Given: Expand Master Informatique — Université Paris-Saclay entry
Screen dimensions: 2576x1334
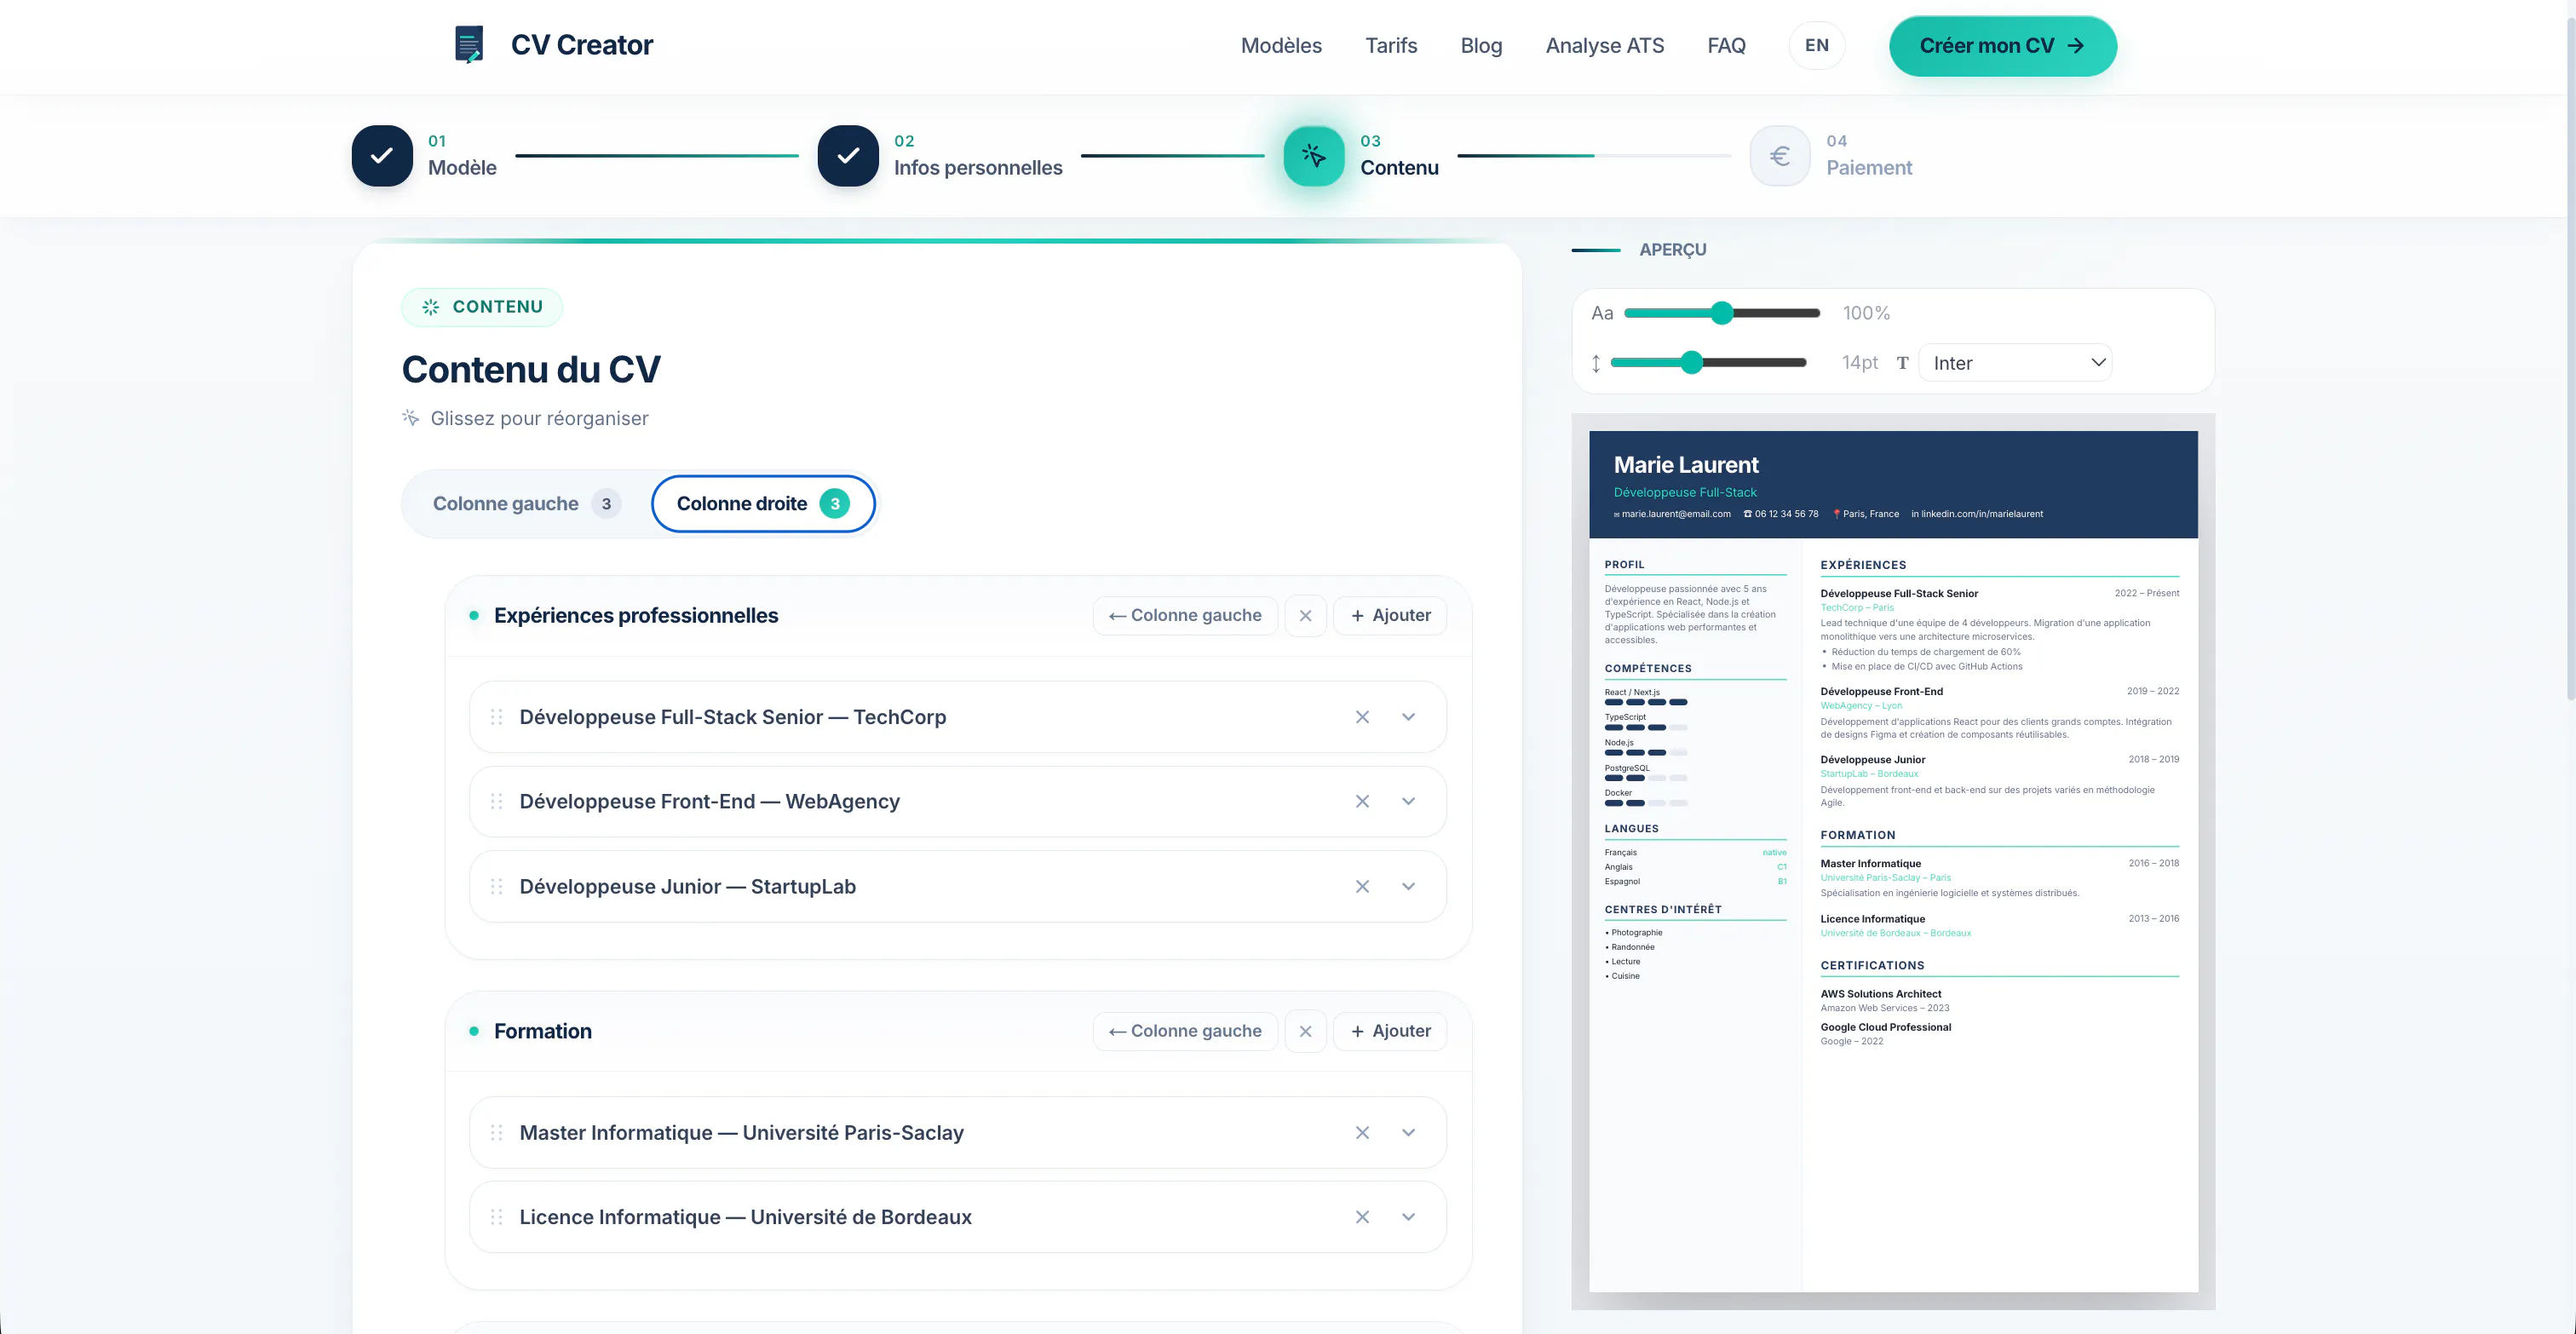Looking at the screenshot, I should pyautogui.click(x=1408, y=1133).
